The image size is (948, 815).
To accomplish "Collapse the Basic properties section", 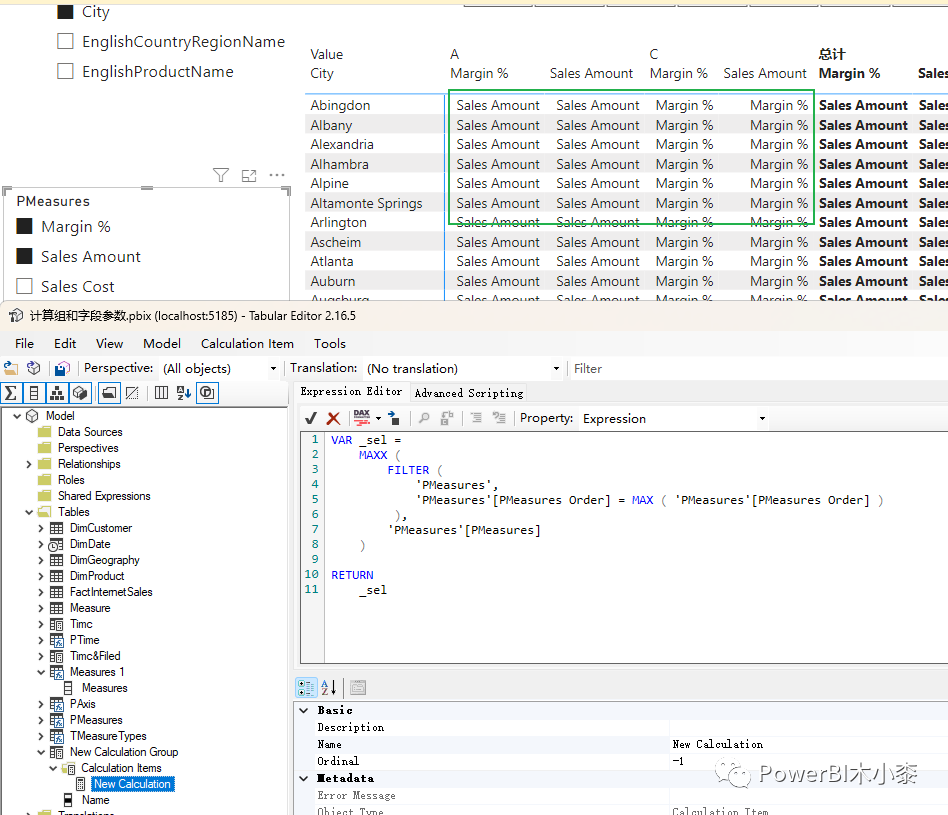I will click(x=304, y=710).
